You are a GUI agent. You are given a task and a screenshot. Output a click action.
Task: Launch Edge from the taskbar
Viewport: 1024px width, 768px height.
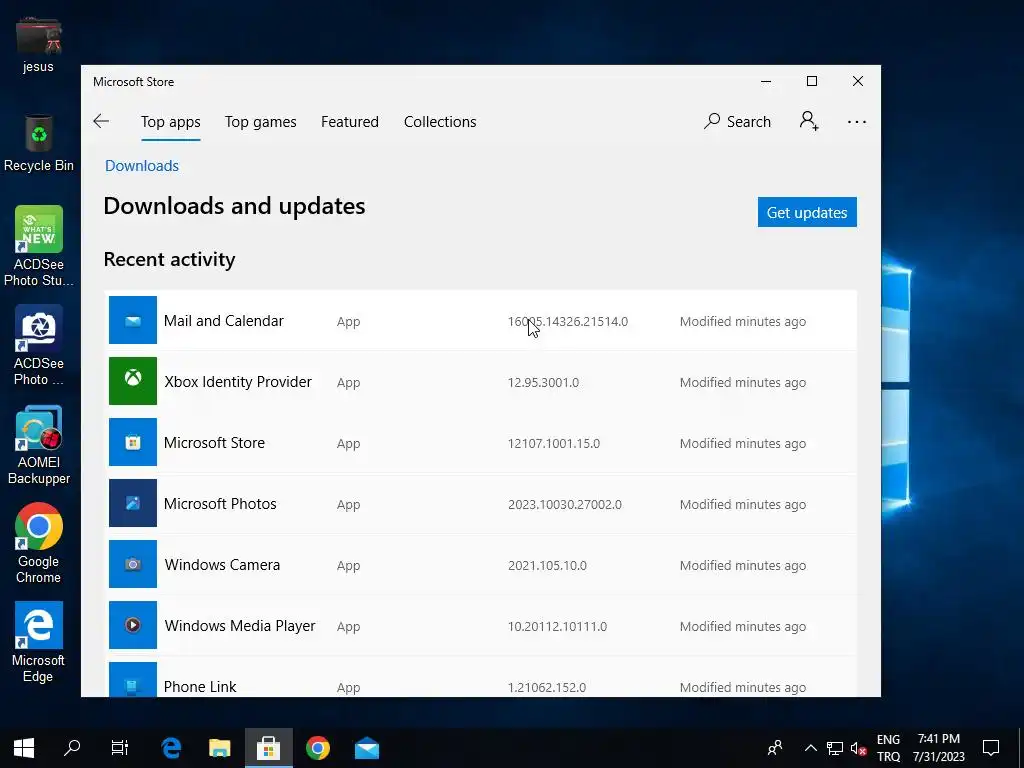(x=171, y=748)
